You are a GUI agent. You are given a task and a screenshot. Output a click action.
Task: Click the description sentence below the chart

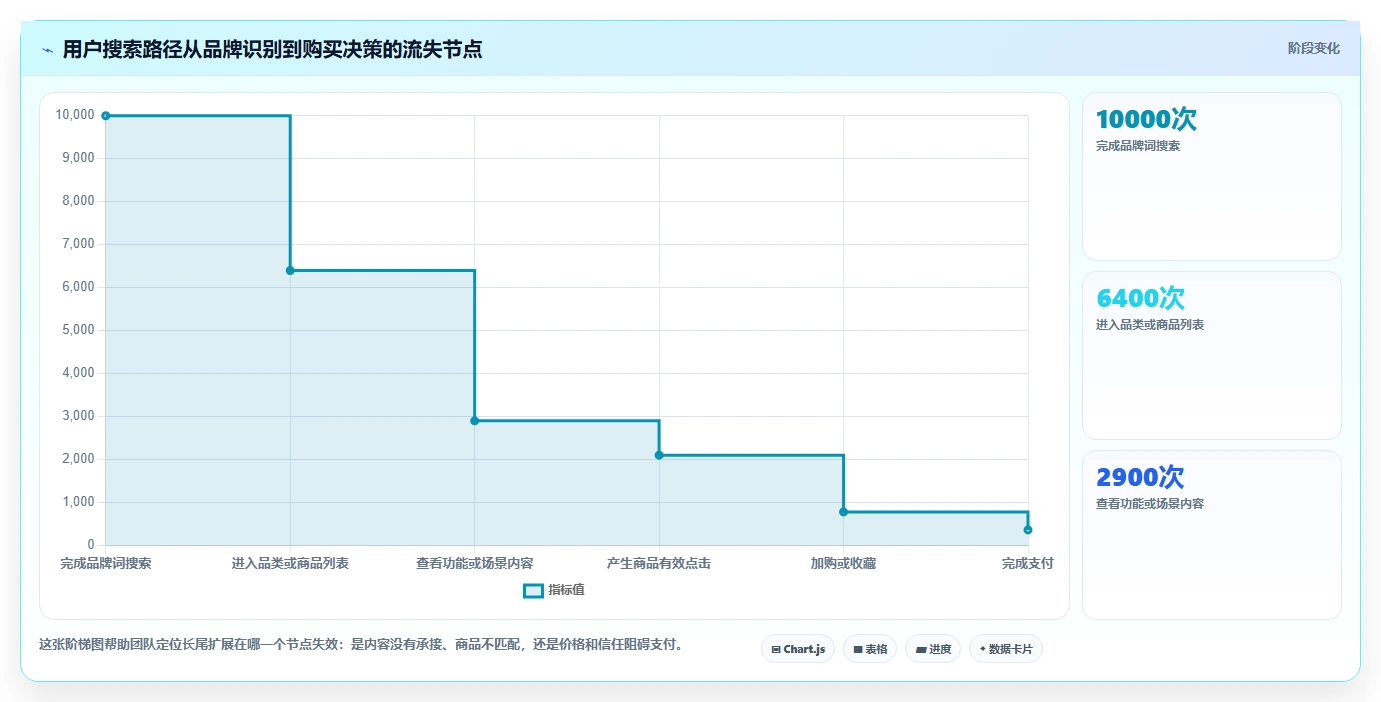(364, 645)
